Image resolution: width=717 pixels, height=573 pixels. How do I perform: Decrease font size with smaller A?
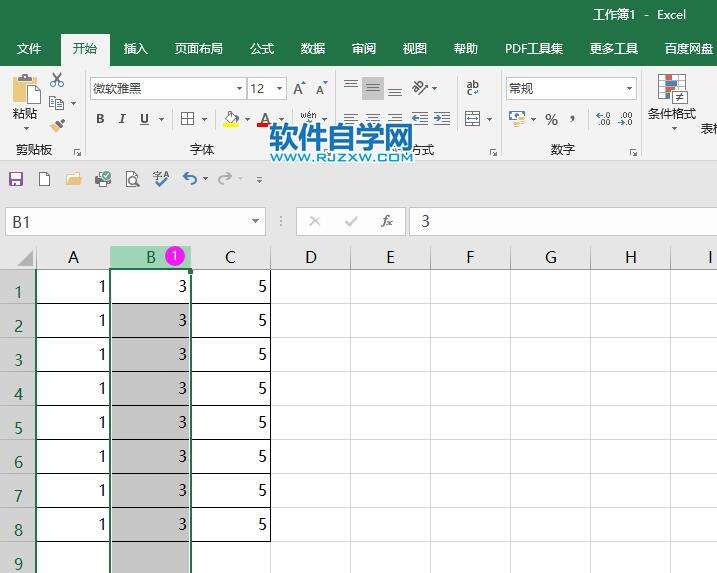[x=321, y=88]
